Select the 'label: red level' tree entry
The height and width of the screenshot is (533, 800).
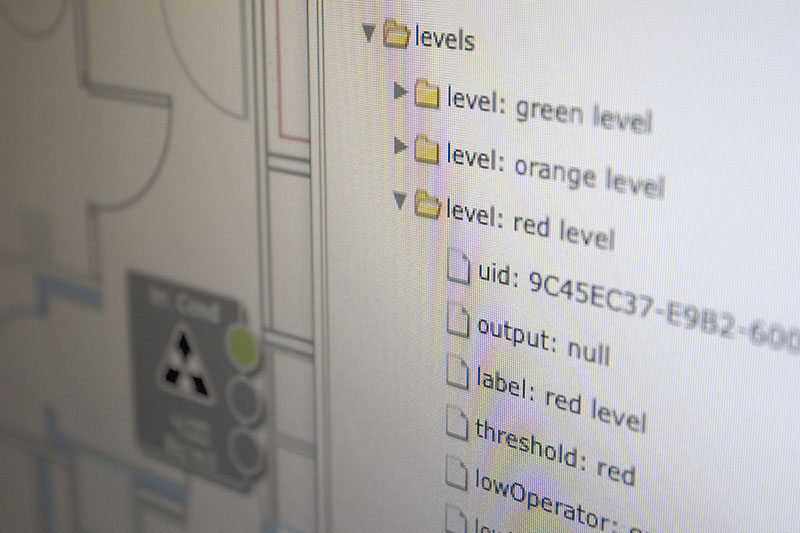click(x=561, y=397)
